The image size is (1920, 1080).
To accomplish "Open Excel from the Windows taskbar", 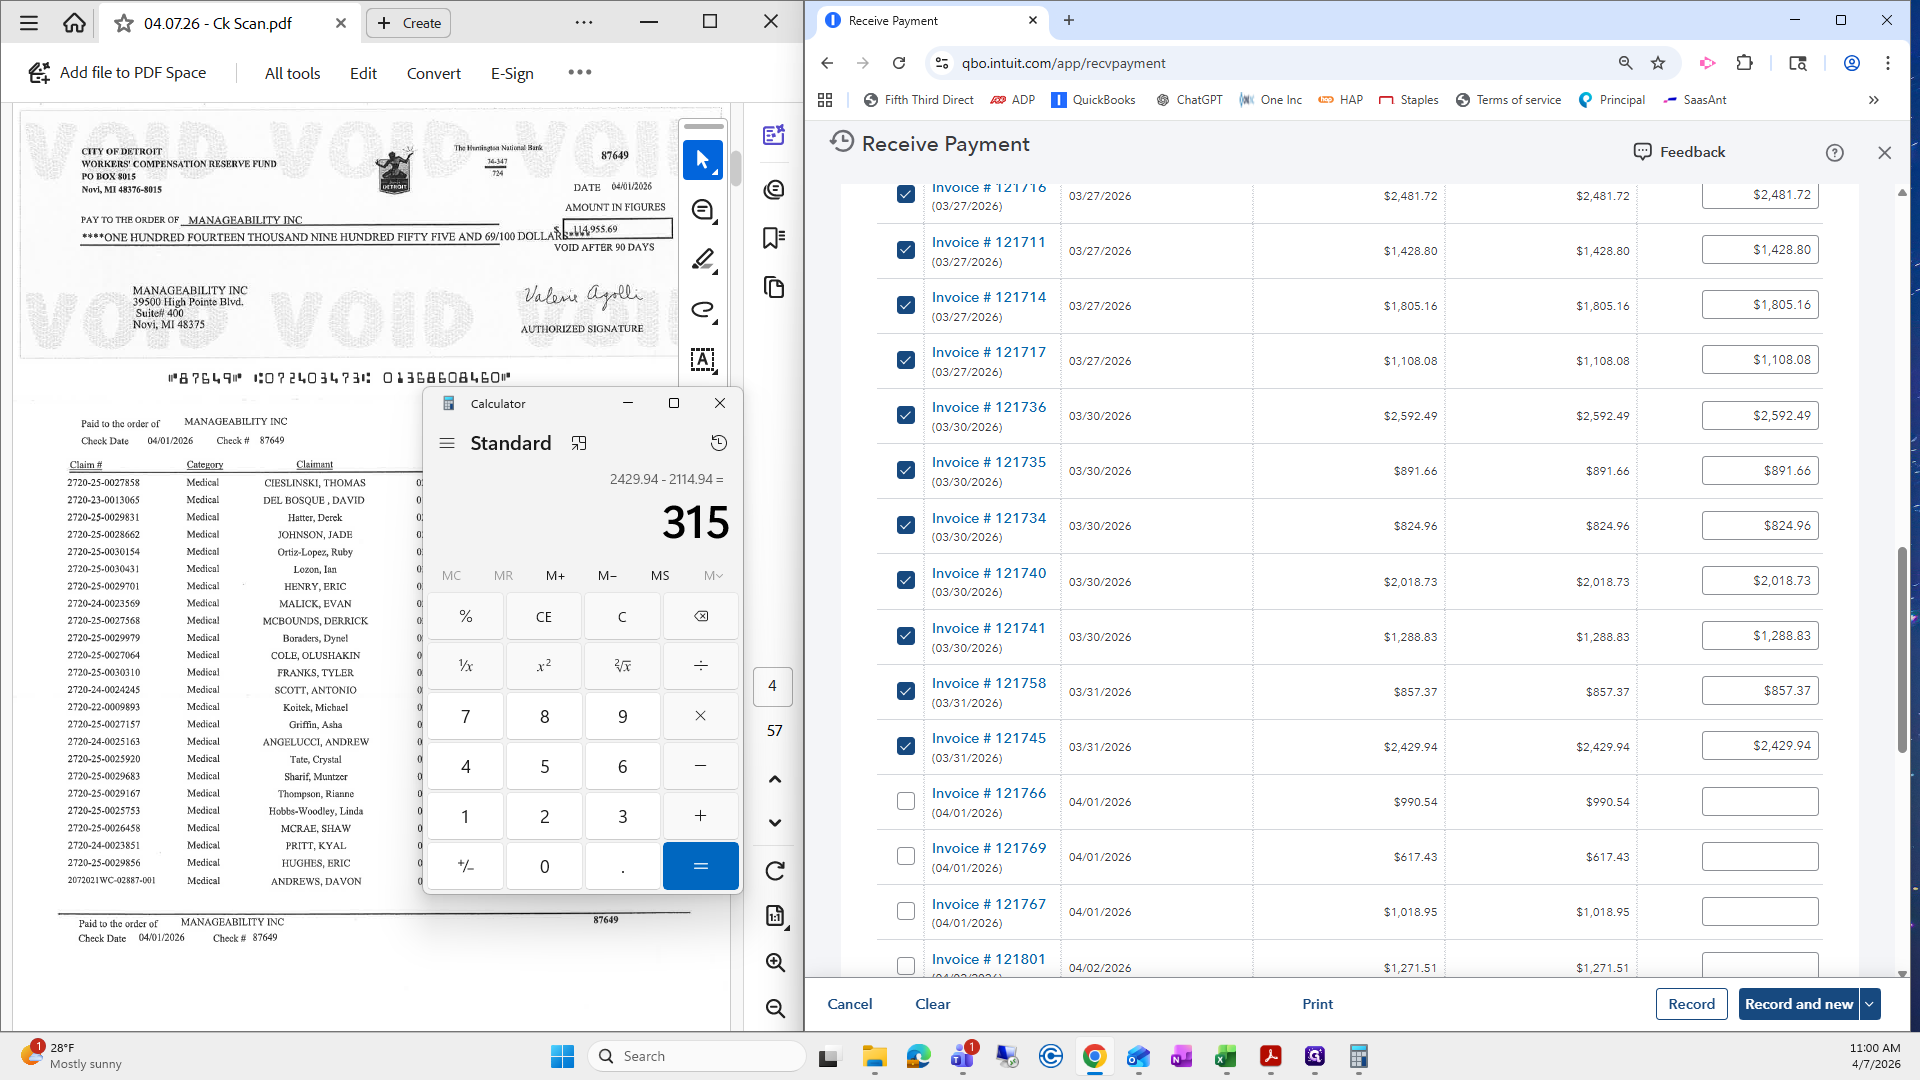I will [x=1225, y=1056].
